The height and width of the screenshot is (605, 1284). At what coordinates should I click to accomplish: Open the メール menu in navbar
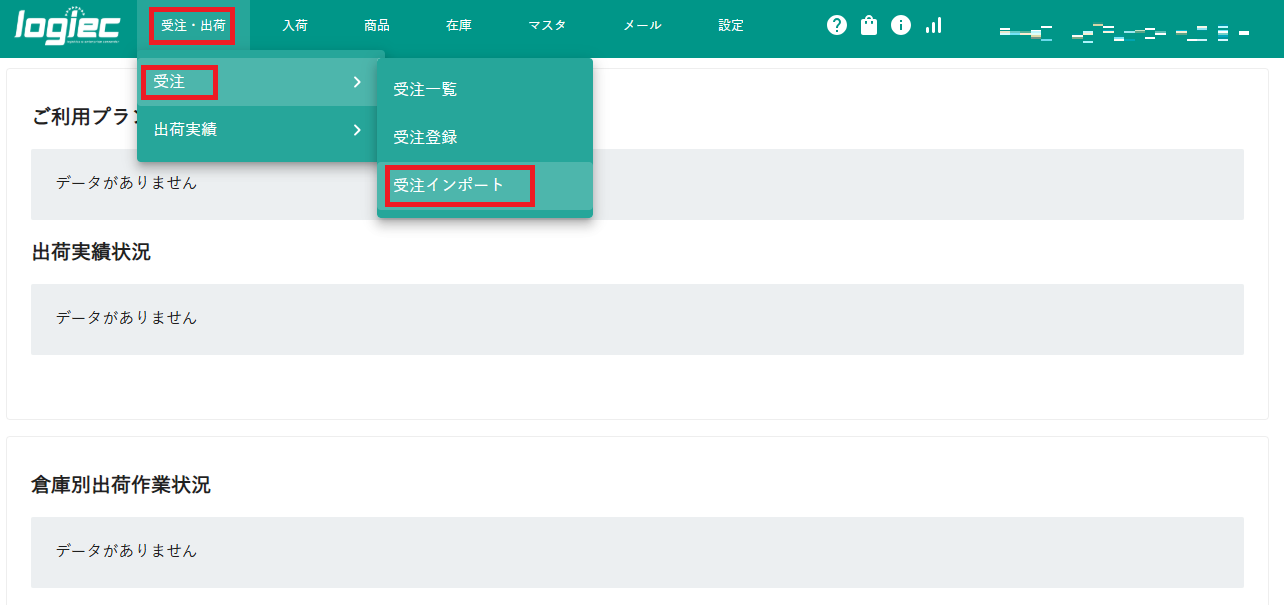coord(642,25)
